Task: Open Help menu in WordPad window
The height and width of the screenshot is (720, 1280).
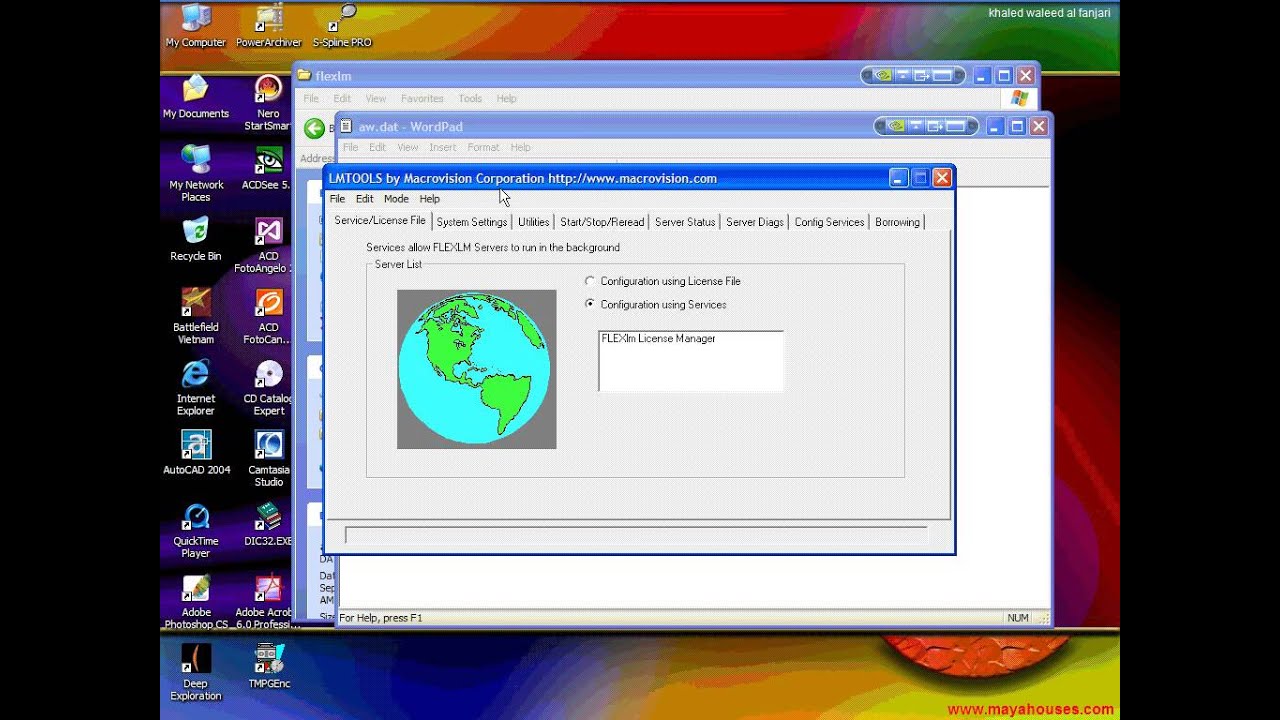Action: (x=520, y=148)
